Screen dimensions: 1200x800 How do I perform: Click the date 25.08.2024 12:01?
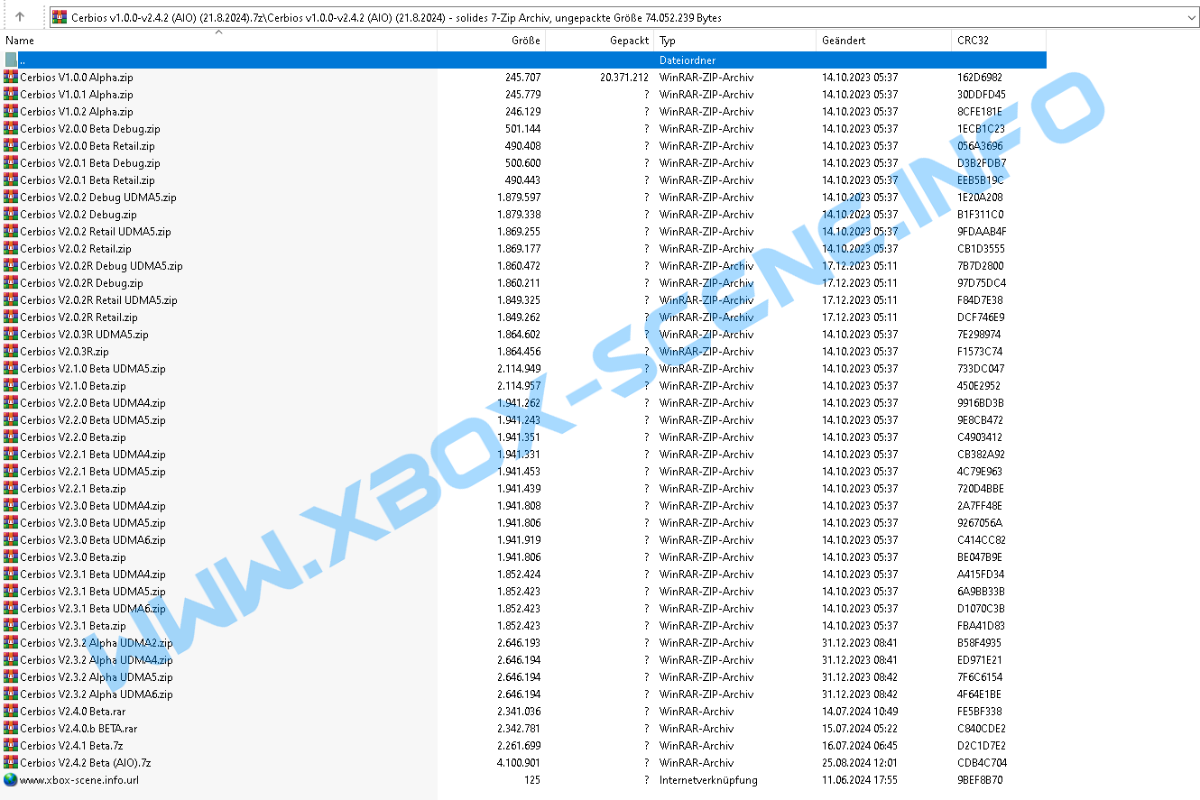click(860, 762)
